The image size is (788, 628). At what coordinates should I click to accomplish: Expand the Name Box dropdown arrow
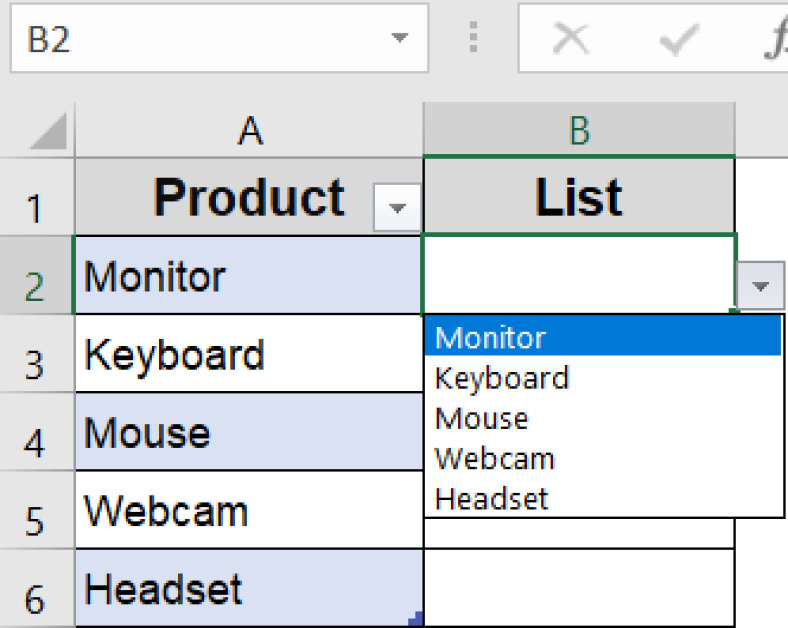[400, 39]
